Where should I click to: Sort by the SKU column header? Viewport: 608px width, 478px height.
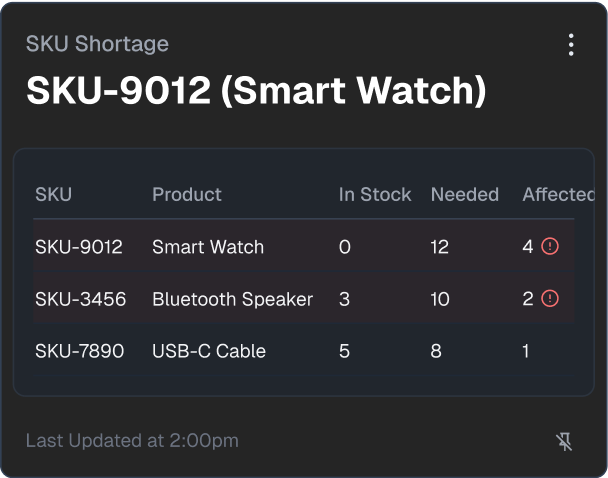tap(53, 194)
